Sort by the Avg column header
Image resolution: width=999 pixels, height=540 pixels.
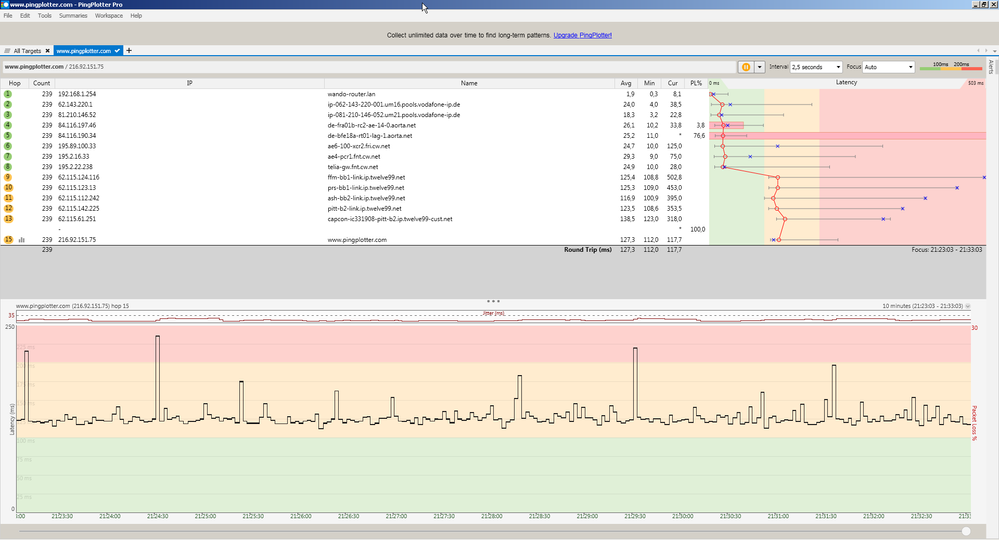[x=626, y=83]
